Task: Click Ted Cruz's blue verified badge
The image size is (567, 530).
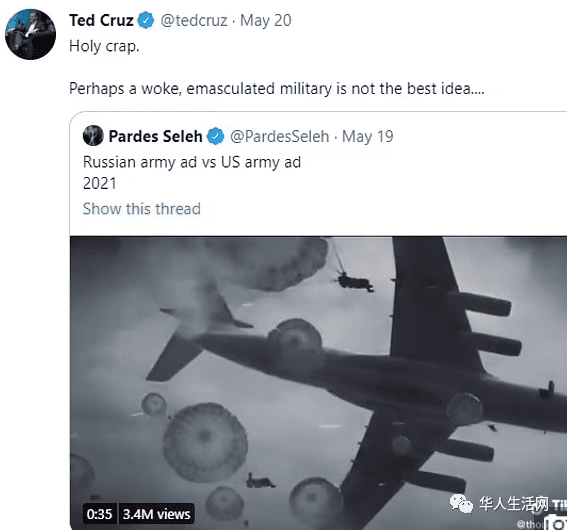Action: click(x=146, y=20)
